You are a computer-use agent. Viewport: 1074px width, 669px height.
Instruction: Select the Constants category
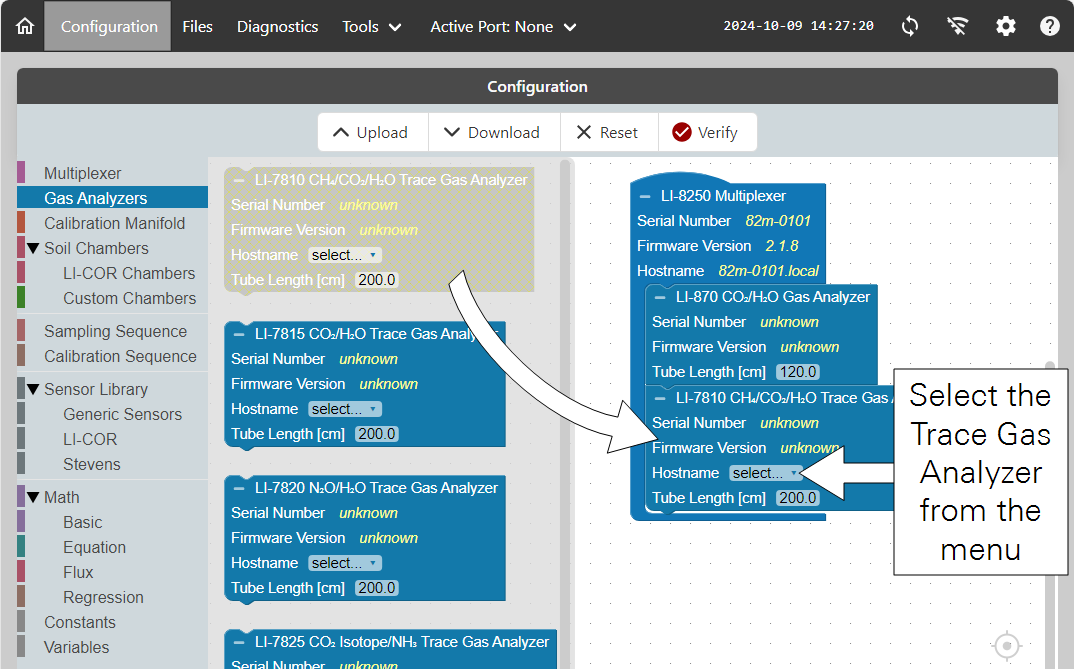pyautogui.click(x=79, y=622)
